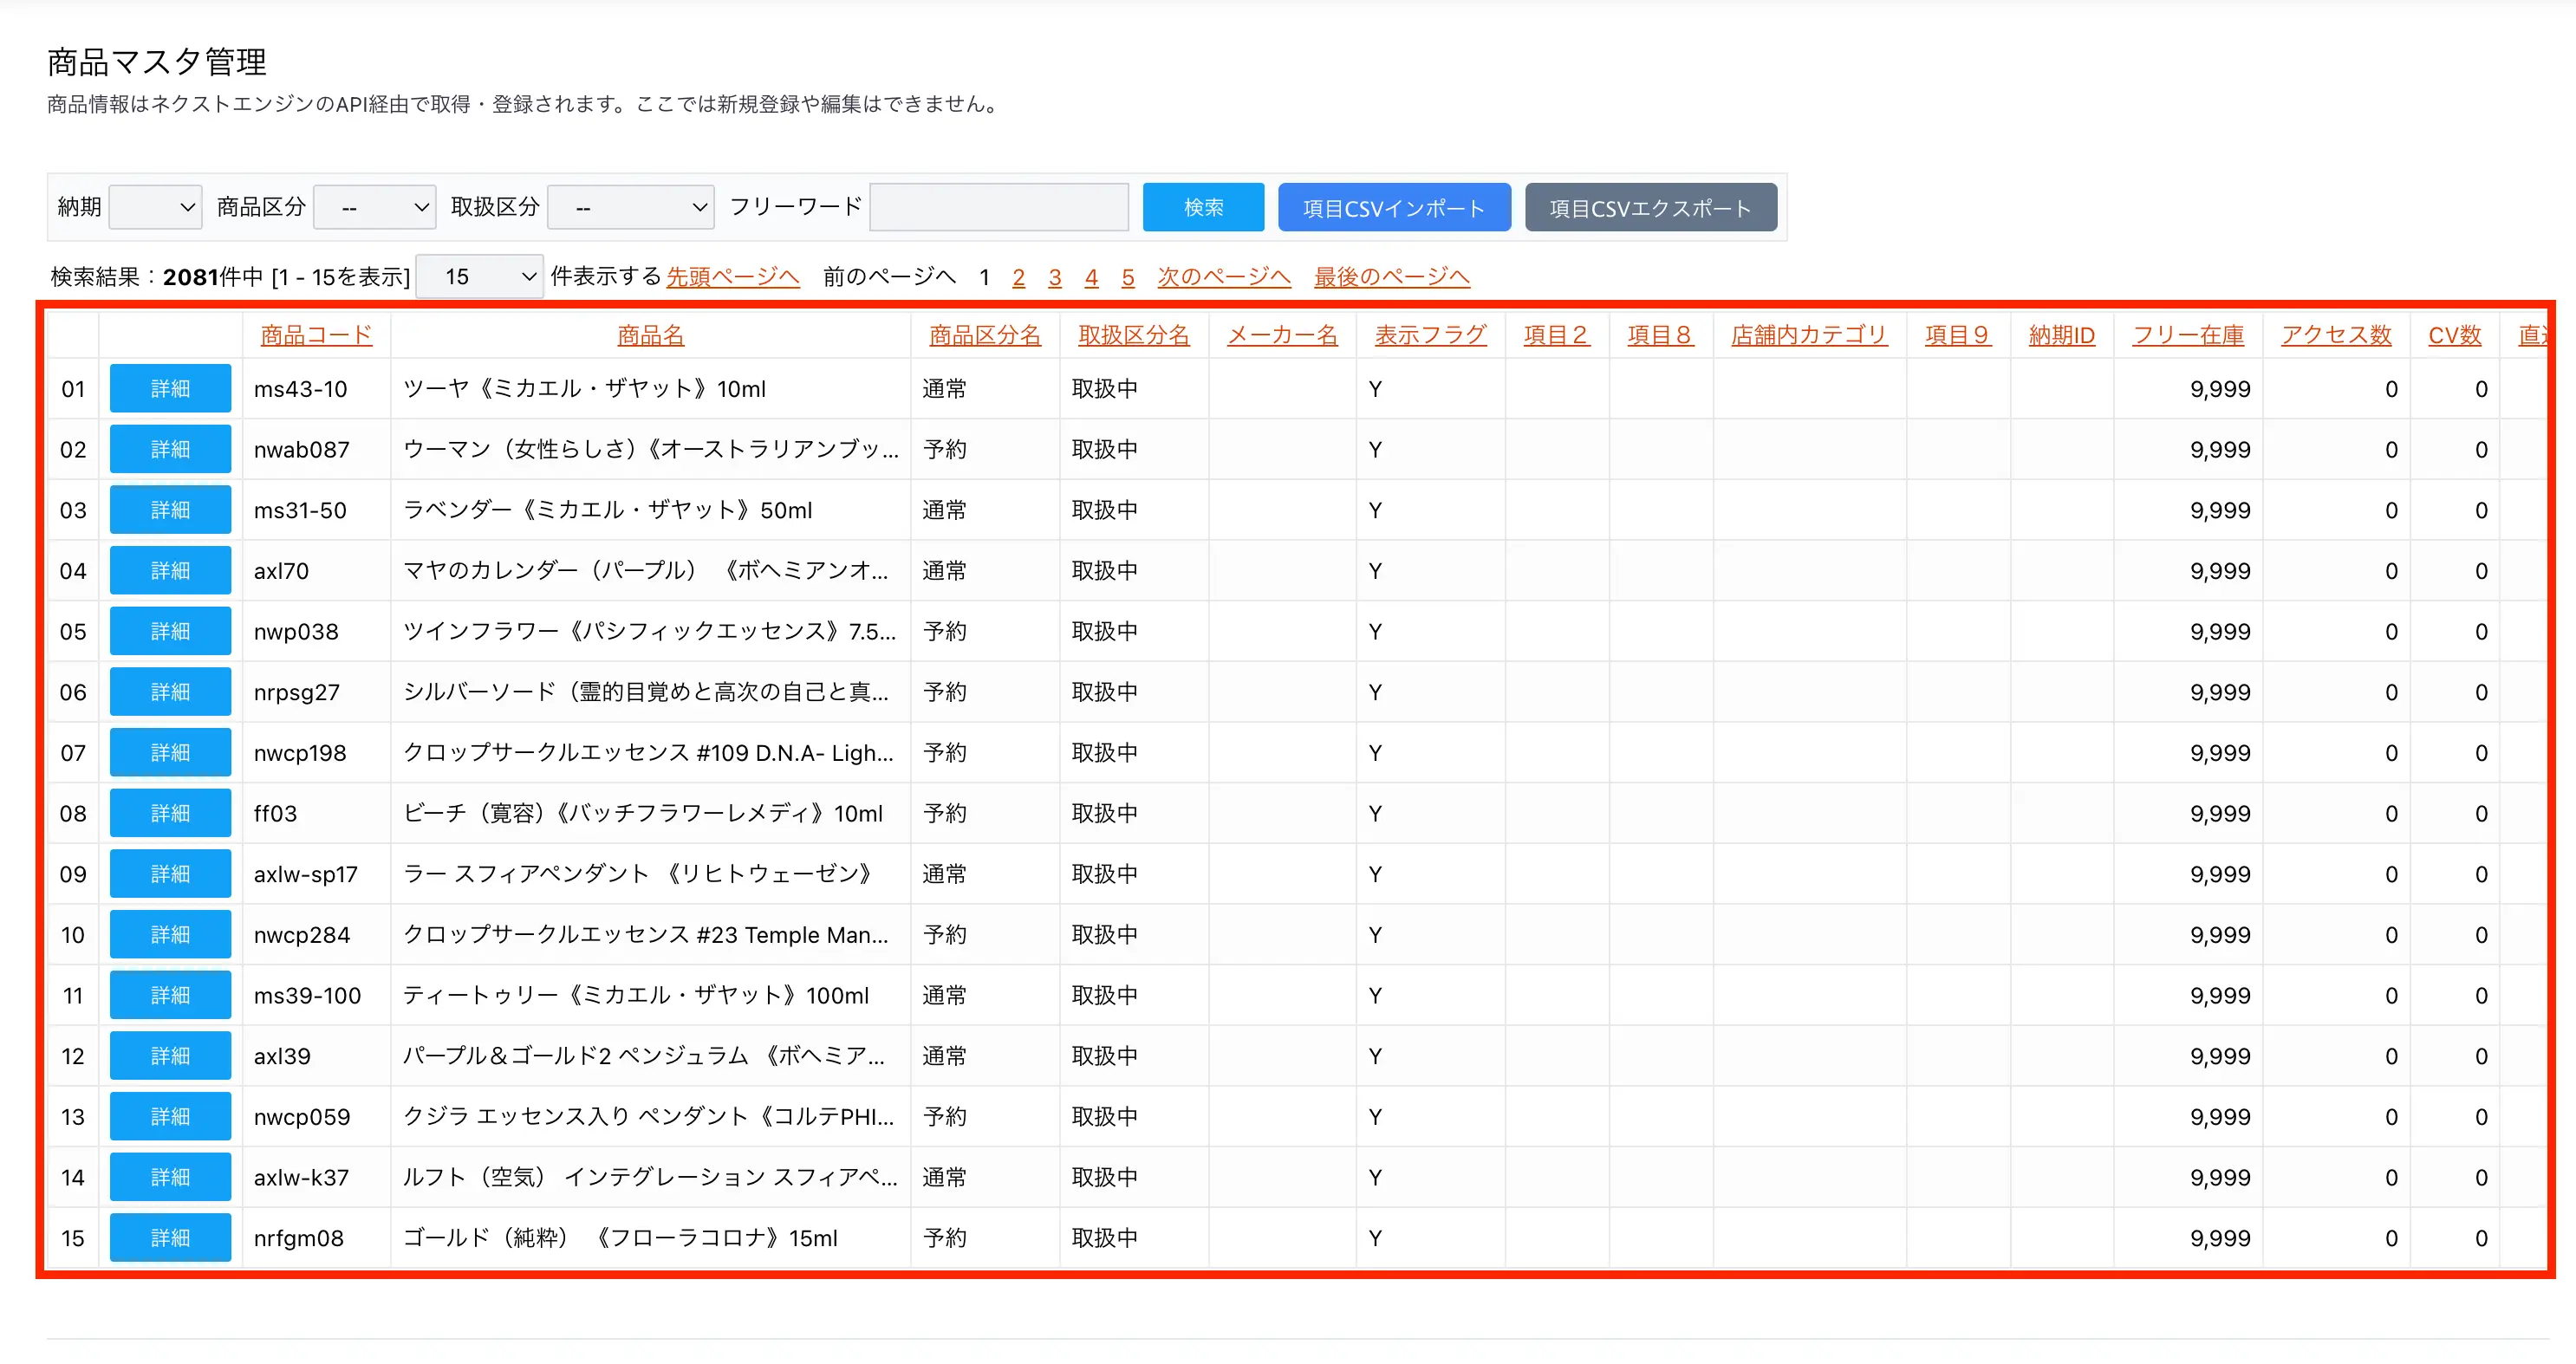2576x1364 pixels.
Task: Click the 最後のページへ link
Action: (1392, 276)
